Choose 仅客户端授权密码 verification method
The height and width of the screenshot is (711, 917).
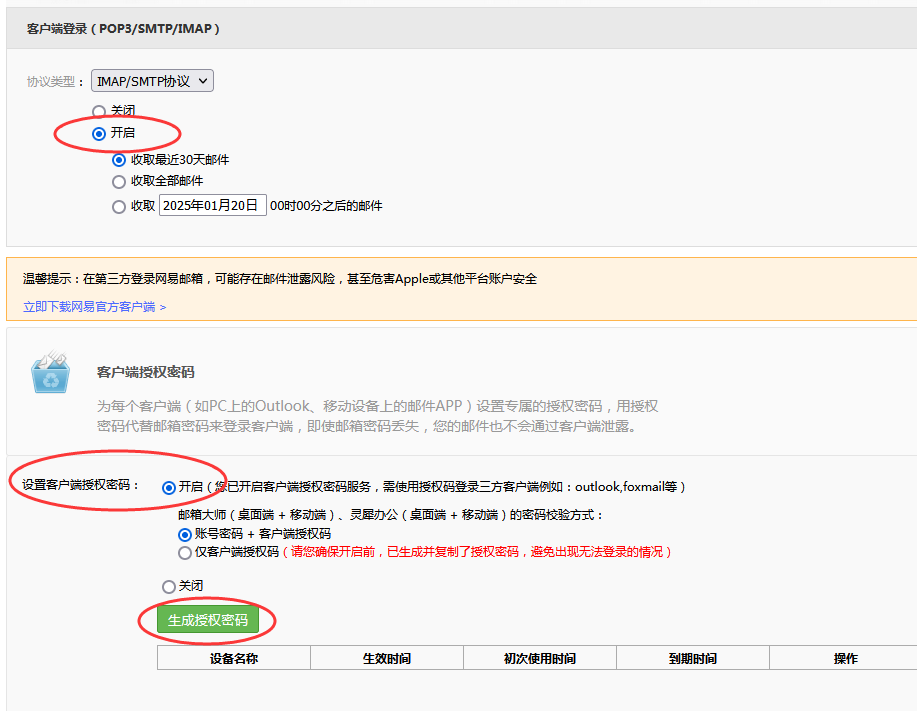click(x=182, y=551)
